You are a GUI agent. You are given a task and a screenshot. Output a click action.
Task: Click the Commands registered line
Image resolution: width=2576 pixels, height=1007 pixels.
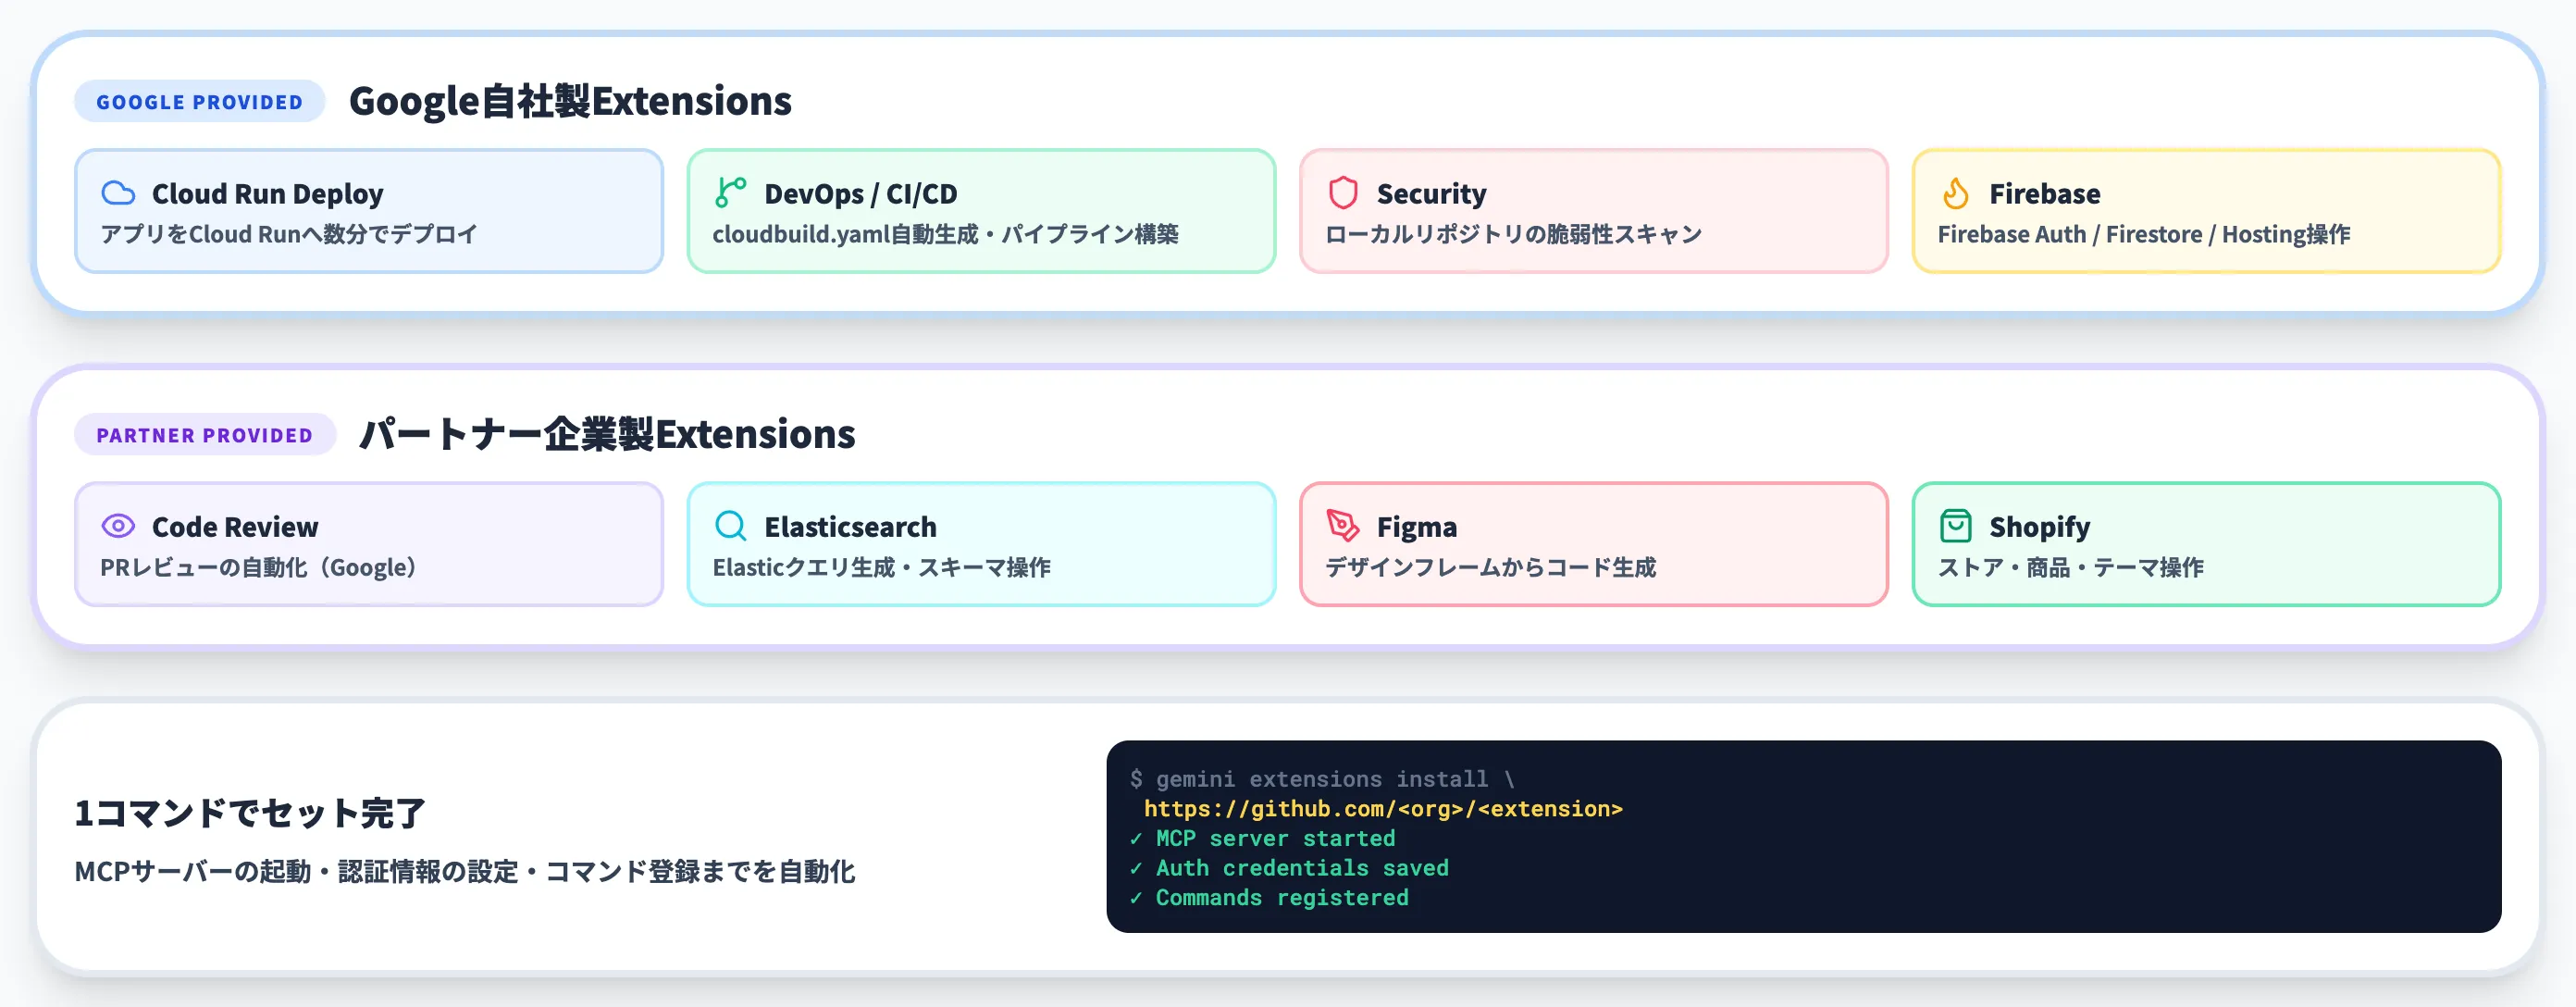[1269, 898]
